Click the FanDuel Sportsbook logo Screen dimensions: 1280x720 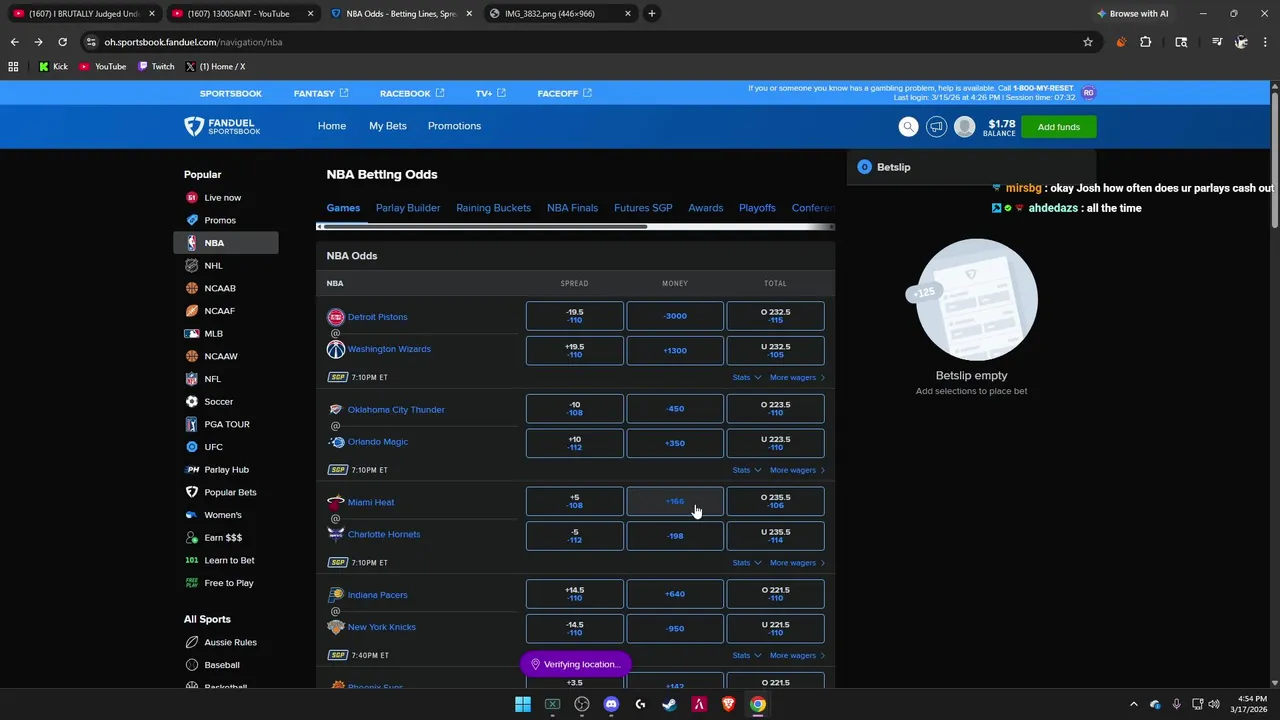[x=222, y=126]
